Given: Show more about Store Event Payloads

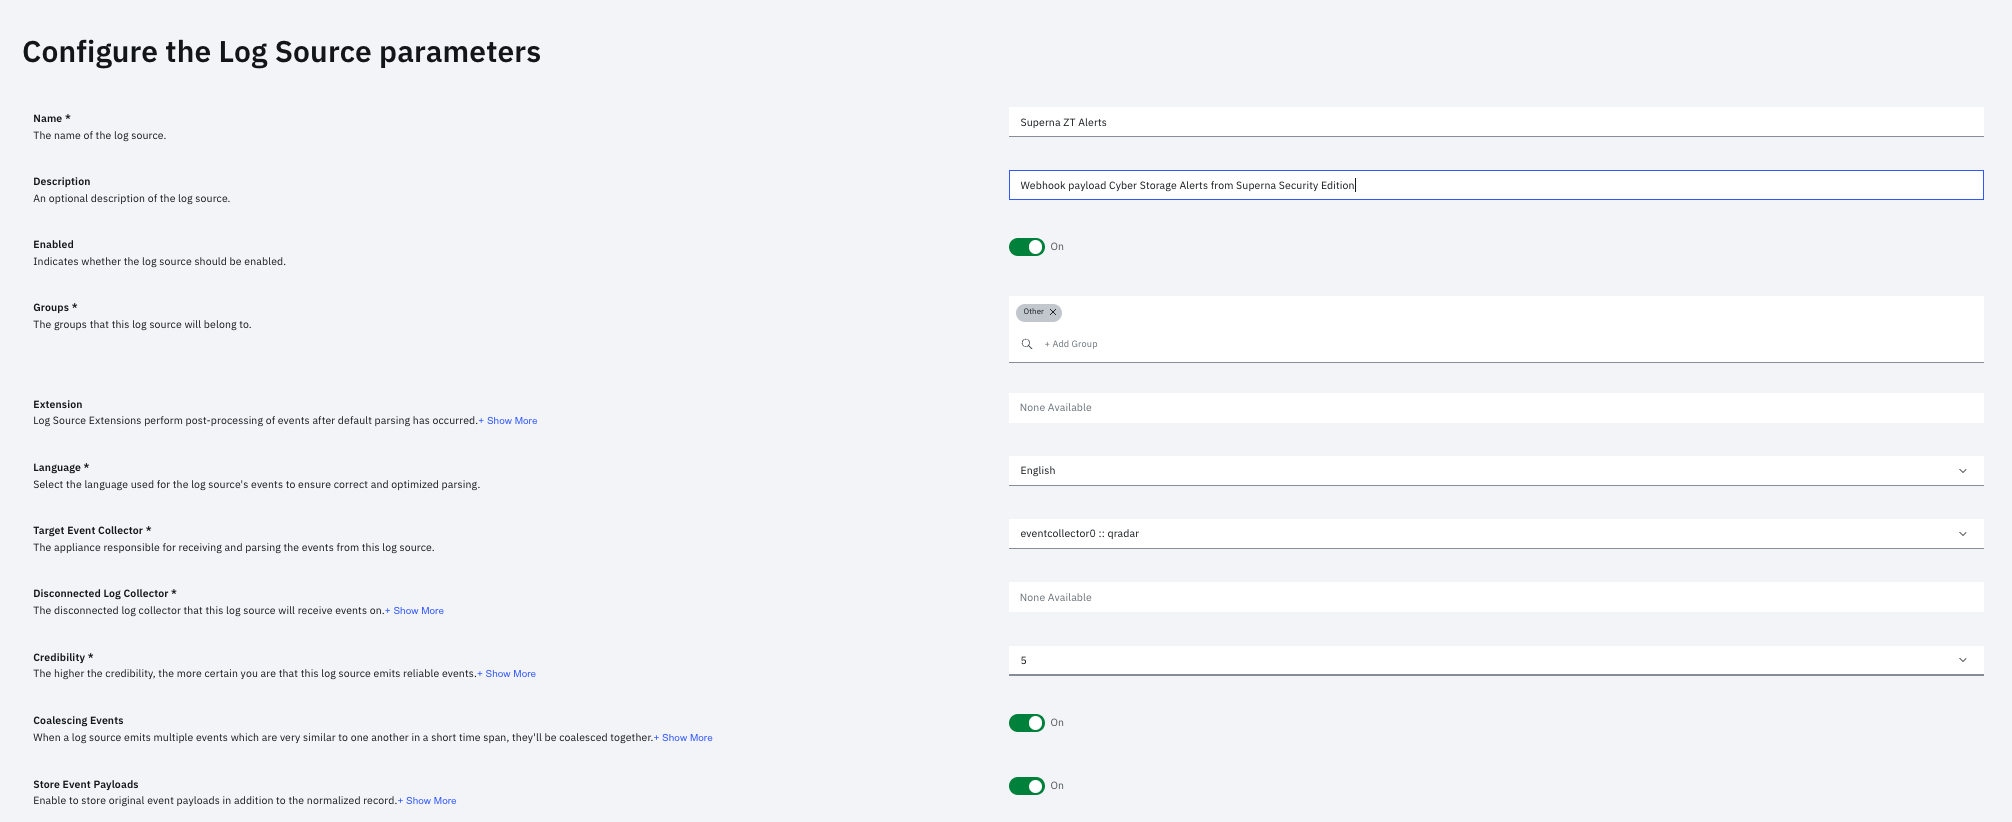Looking at the screenshot, I should (x=428, y=801).
